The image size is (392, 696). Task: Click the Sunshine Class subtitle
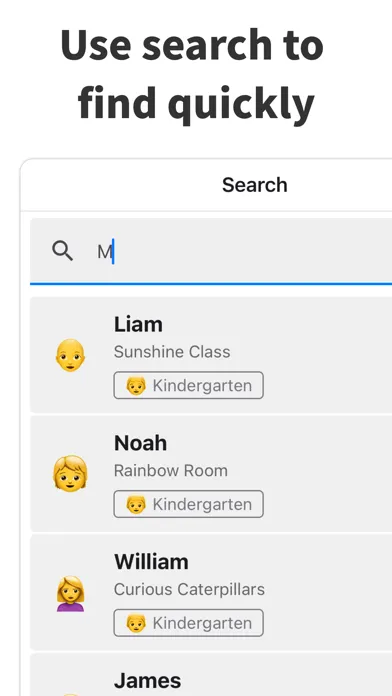point(172,352)
